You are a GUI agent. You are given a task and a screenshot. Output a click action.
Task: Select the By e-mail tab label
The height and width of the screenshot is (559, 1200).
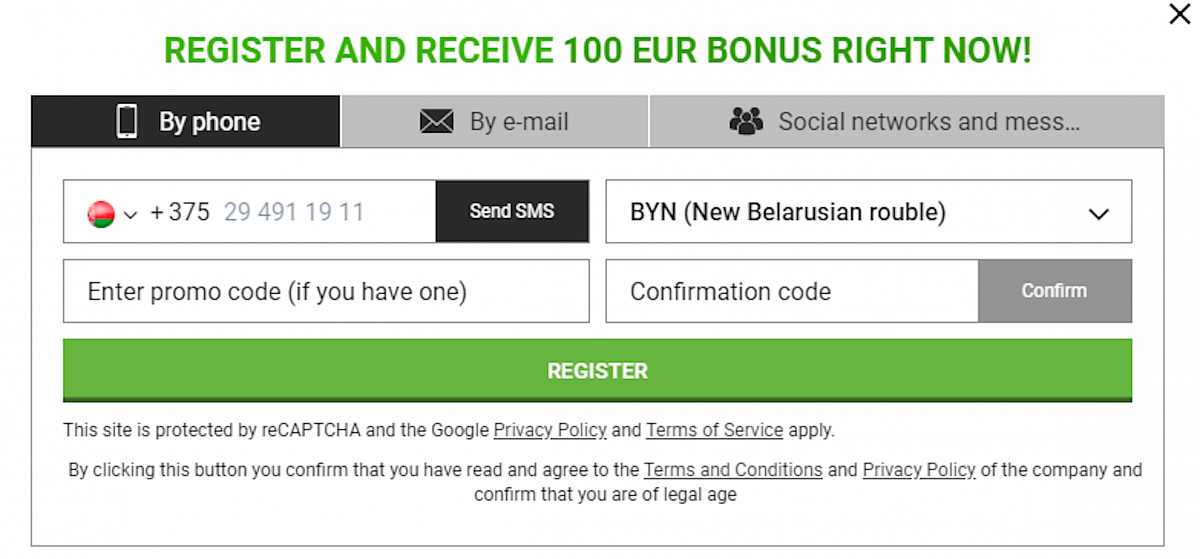519,122
